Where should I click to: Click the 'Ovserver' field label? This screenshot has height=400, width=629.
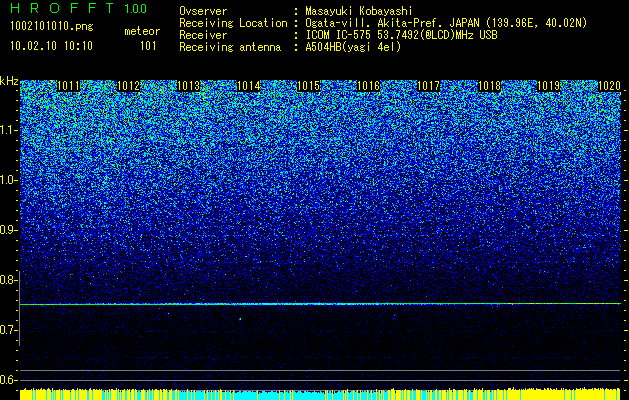click(203, 11)
